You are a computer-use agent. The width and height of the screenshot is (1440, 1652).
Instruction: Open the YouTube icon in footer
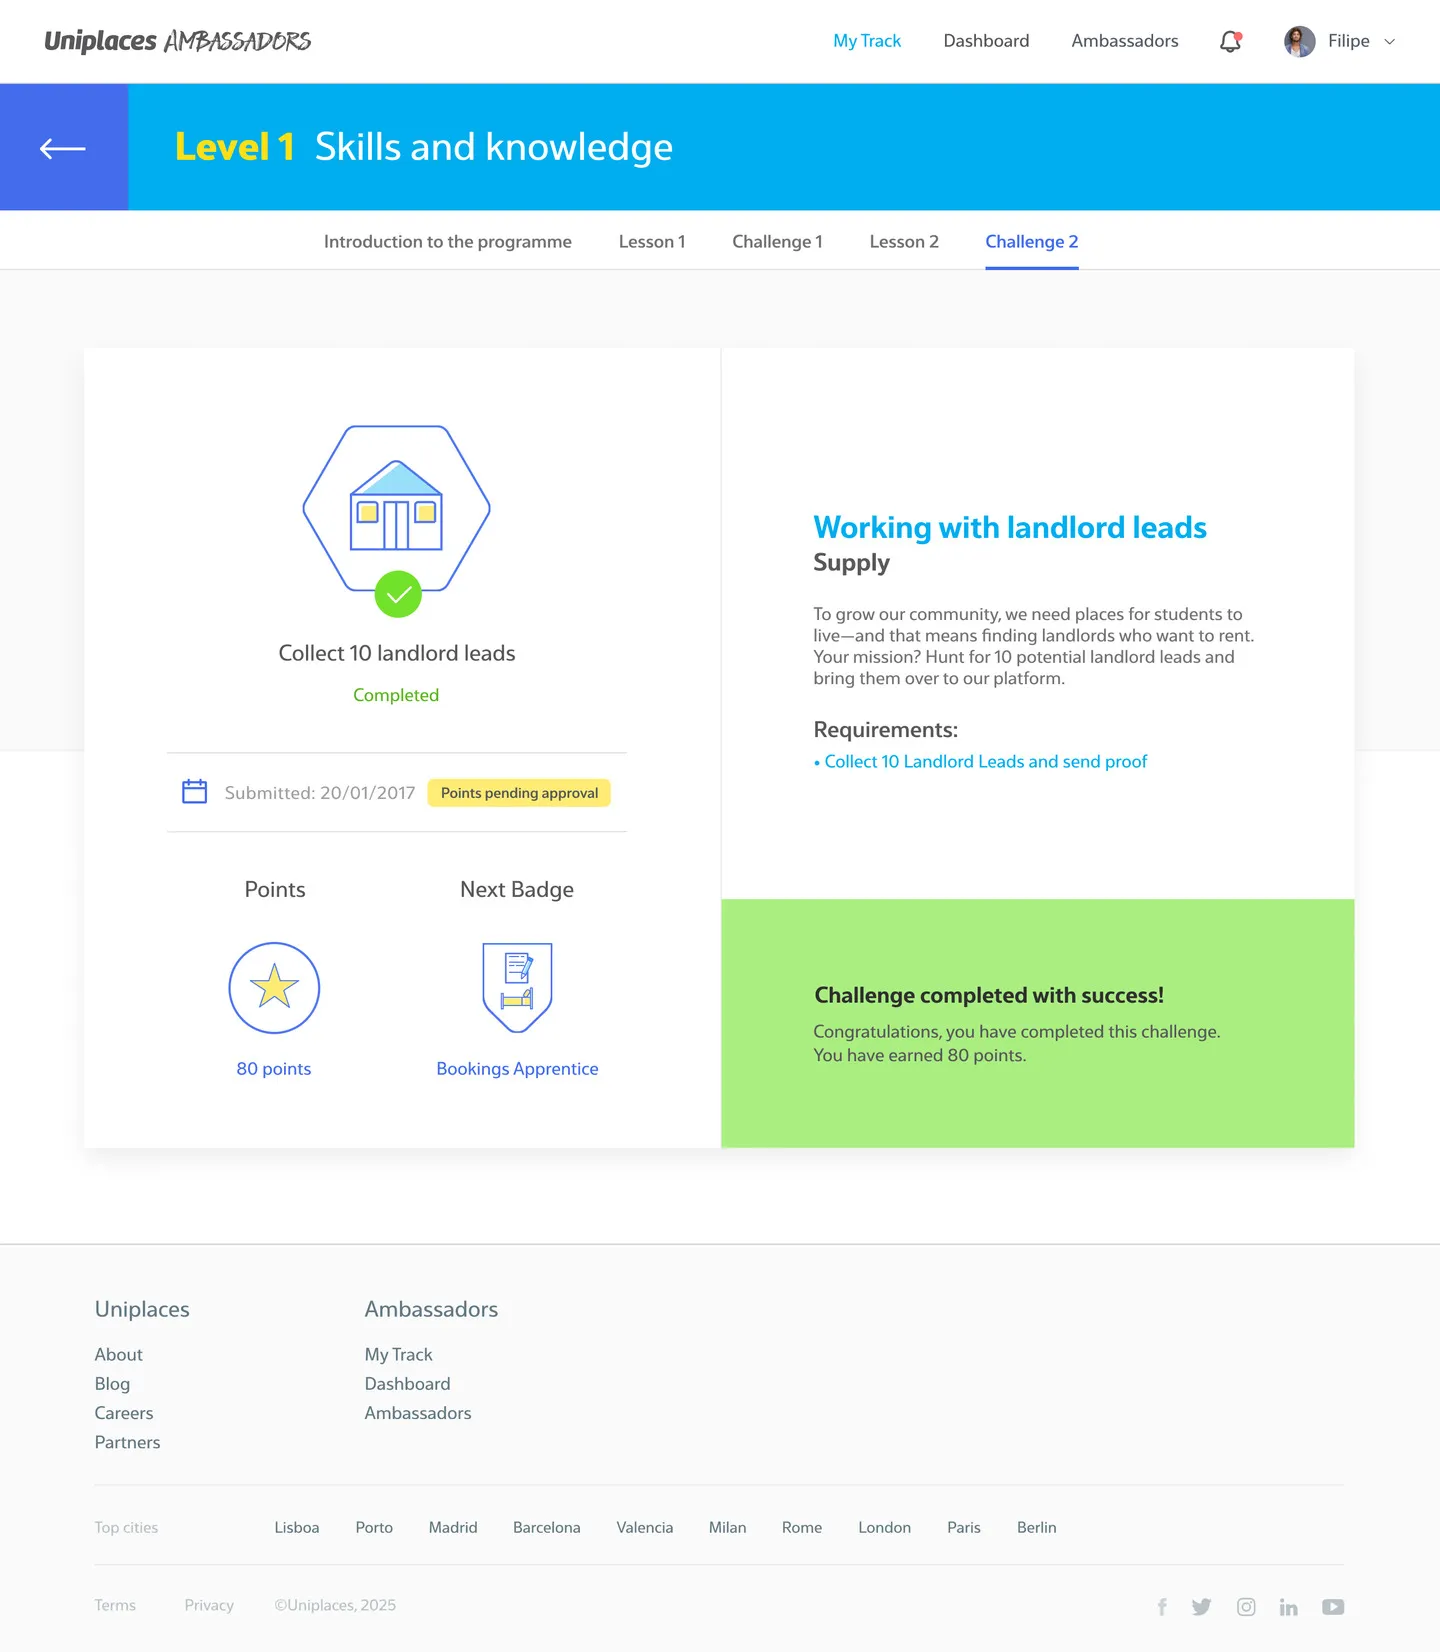pyautogui.click(x=1333, y=1607)
